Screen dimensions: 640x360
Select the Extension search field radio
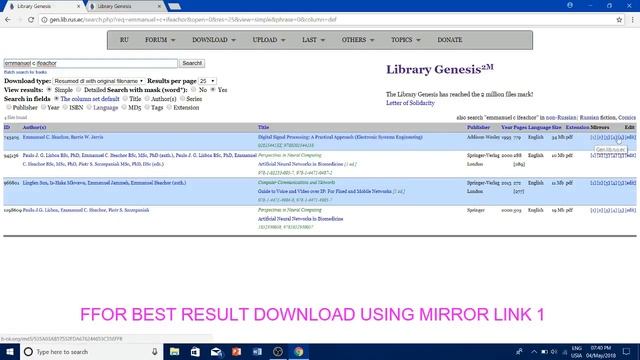(169, 107)
